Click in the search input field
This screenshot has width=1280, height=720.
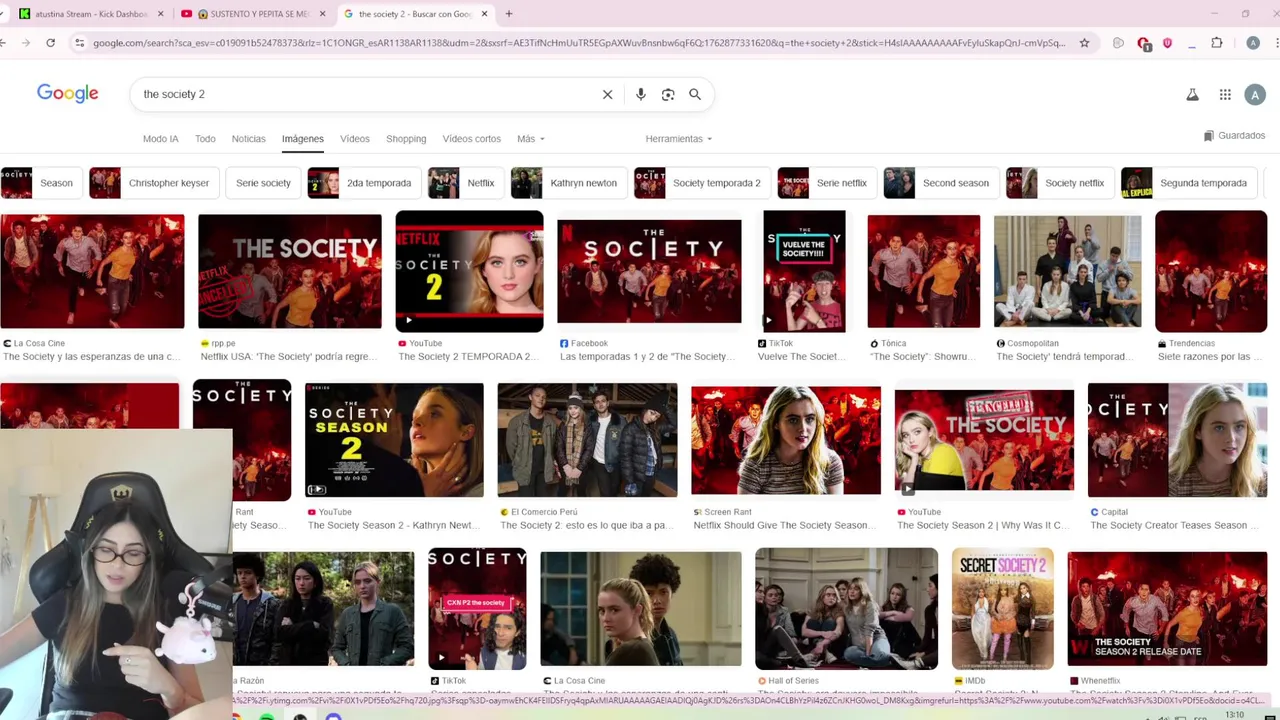point(365,94)
